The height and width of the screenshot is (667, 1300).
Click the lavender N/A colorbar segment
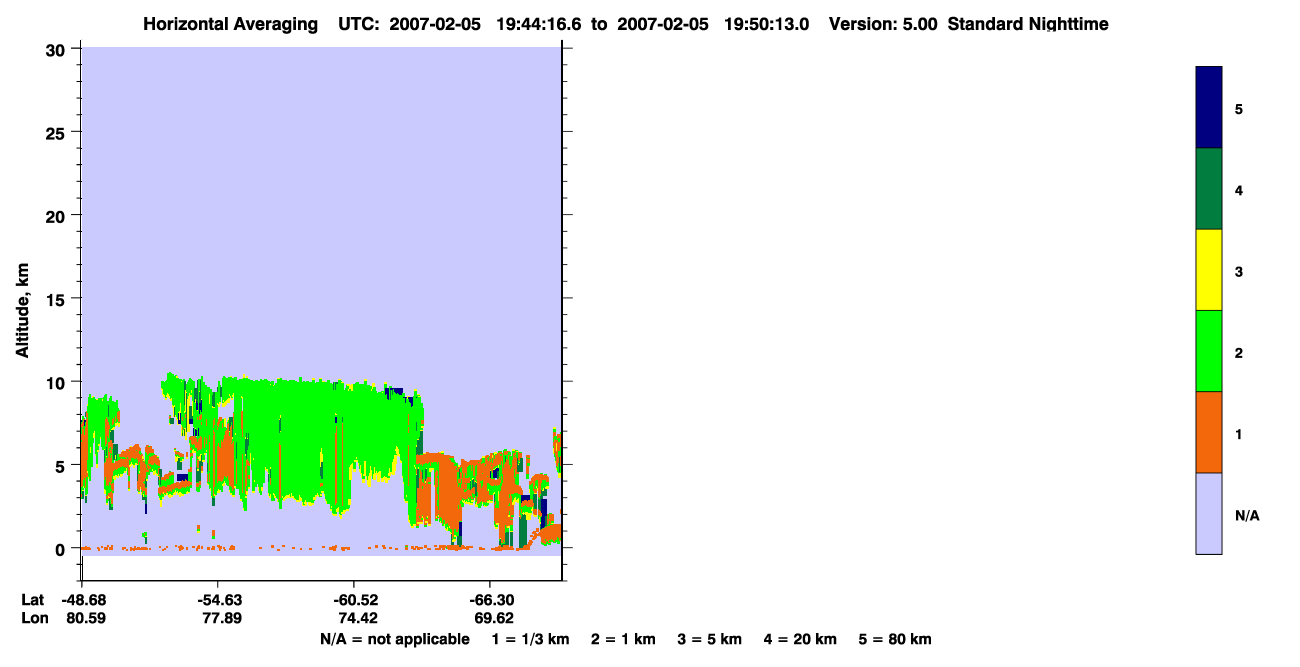pos(1208,513)
